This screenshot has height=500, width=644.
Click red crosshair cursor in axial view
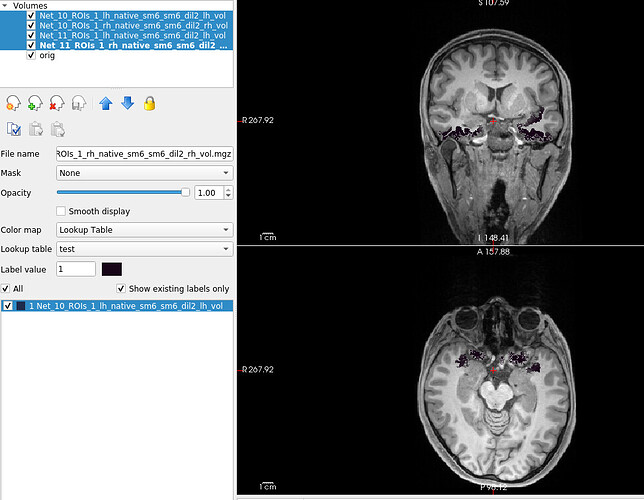[x=493, y=371]
